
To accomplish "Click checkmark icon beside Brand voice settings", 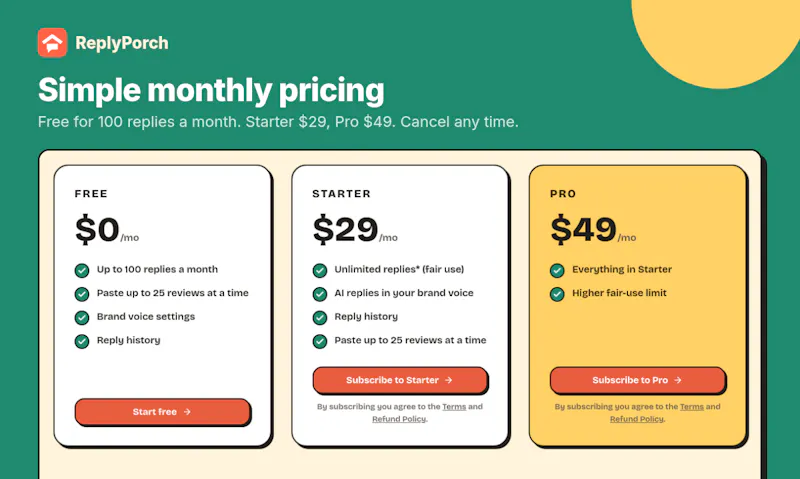I will (x=82, y=317).
